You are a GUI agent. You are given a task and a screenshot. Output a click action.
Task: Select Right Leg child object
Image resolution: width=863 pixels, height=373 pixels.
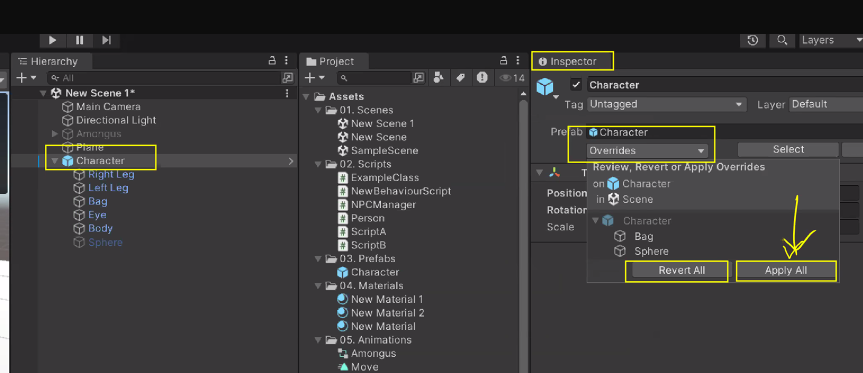[111, 174]
